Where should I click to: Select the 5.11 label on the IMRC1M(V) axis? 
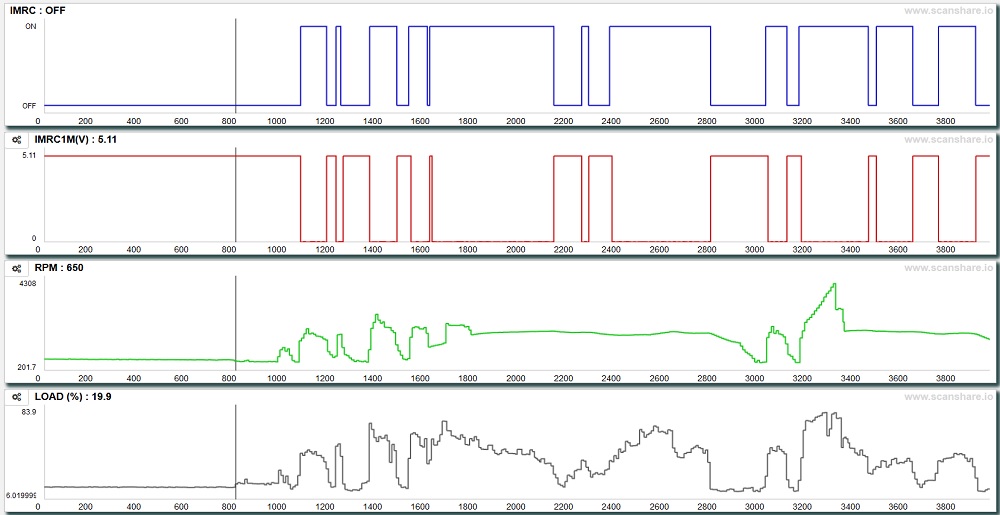tap(27, 156)
